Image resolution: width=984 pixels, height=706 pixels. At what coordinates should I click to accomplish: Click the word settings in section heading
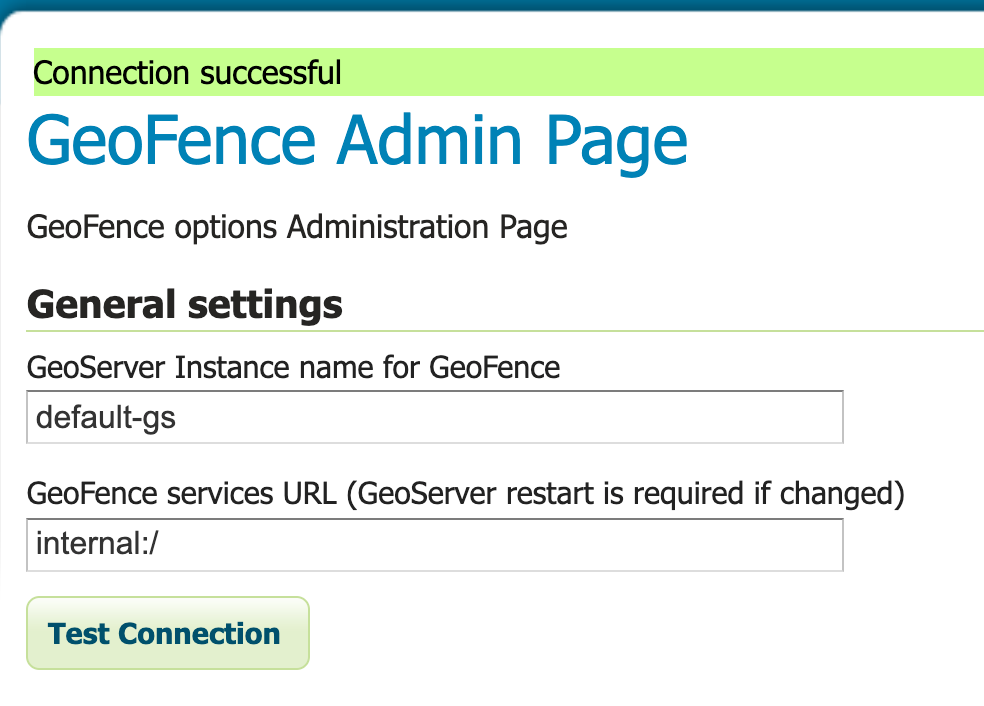[265, 305]
